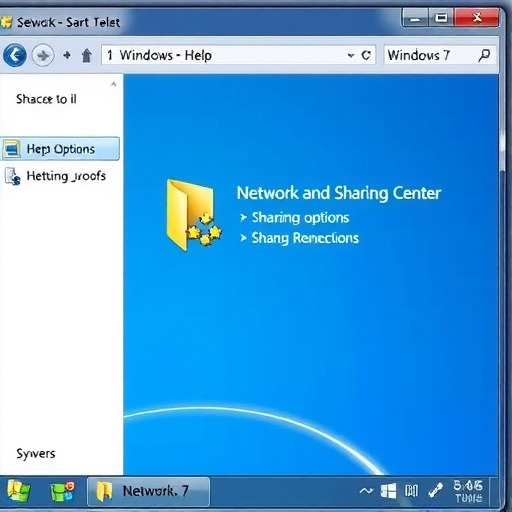The width and height of the screenshot is (512, 512).
Task: Click the system tray clock
Action: [468, 491]
